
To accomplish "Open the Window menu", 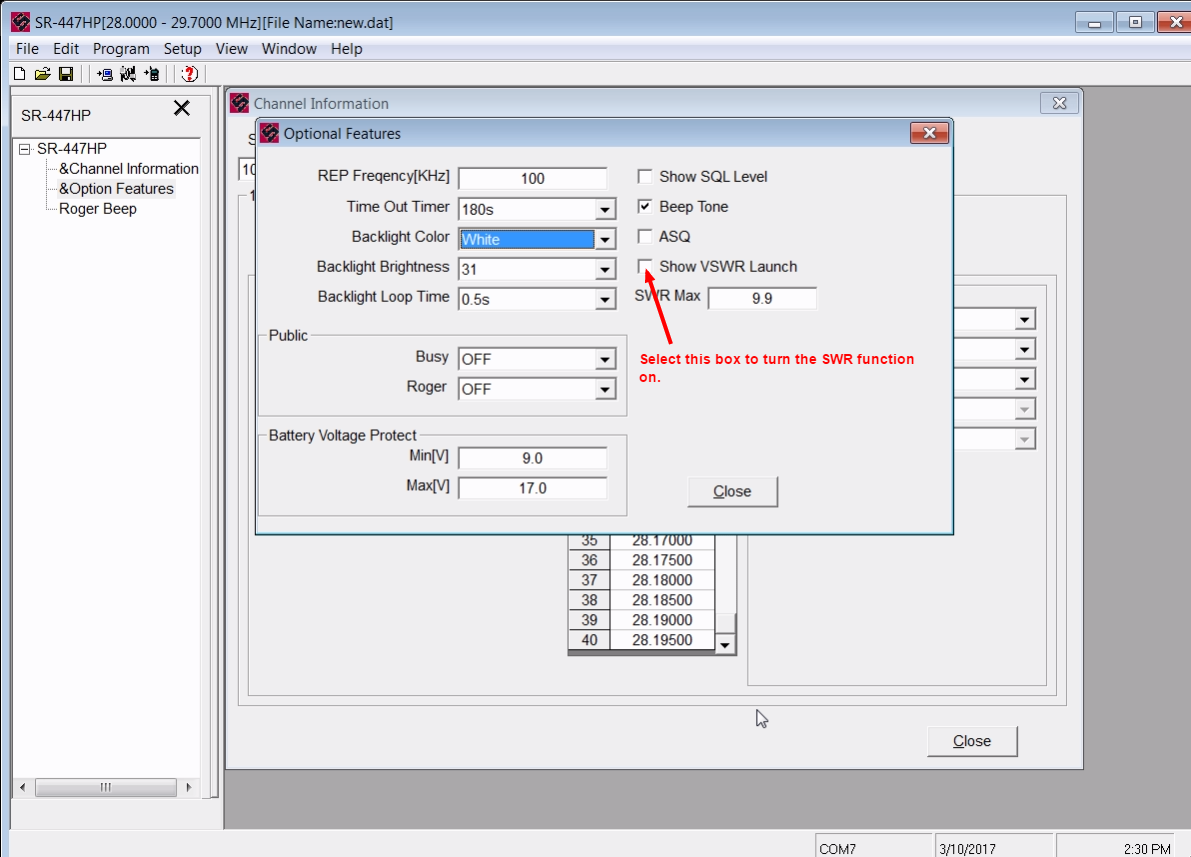I will [x=289, y=49].
